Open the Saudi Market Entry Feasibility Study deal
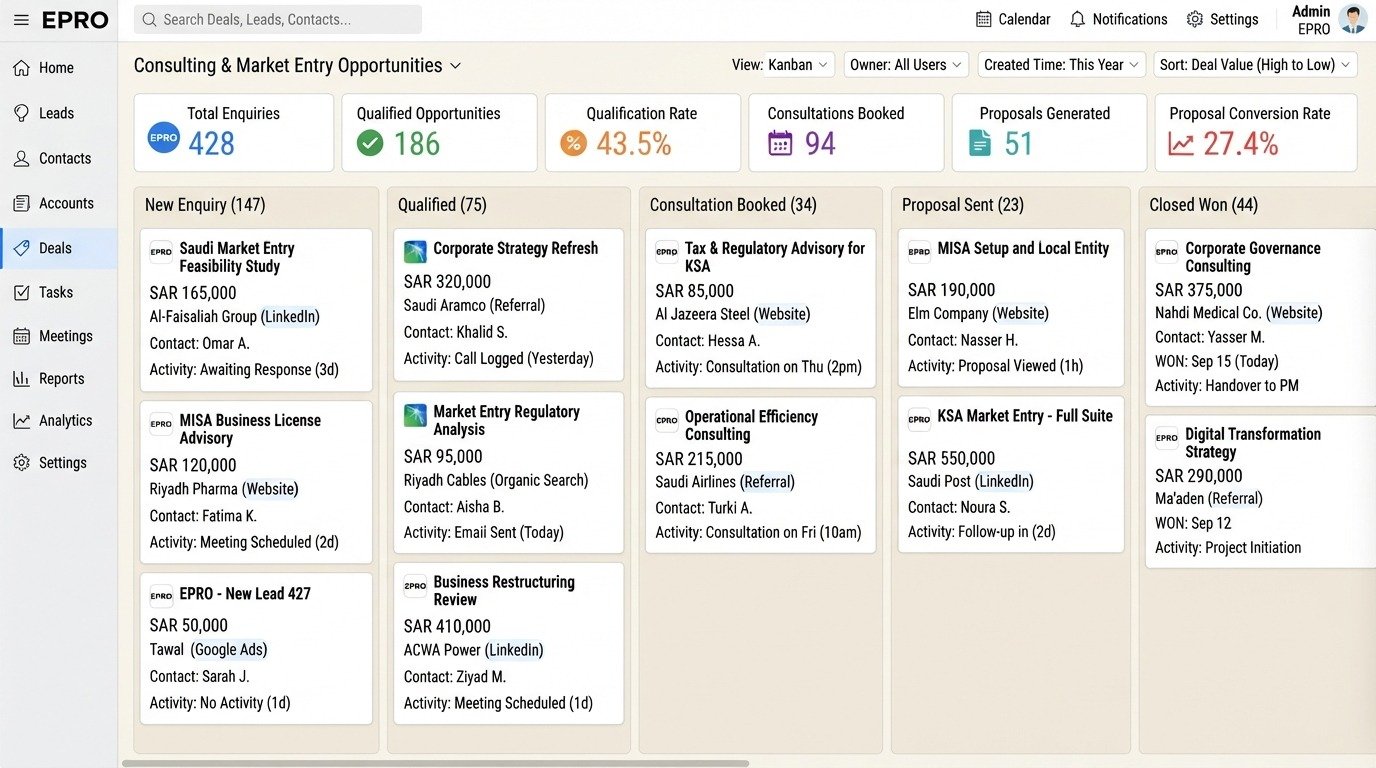Viewport: 1376px width, 768px height. pos(256,310)
